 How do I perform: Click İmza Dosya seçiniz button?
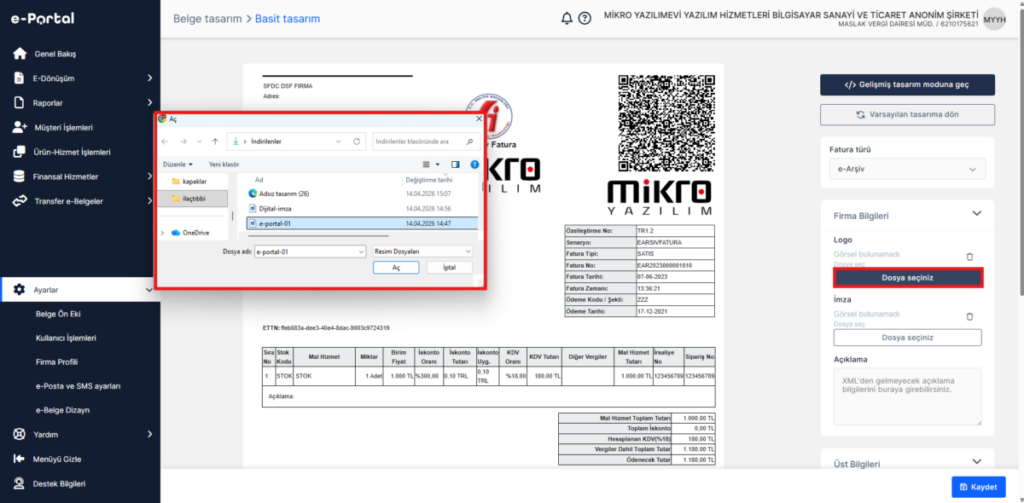pyautogui.click(x=907, y=338)
